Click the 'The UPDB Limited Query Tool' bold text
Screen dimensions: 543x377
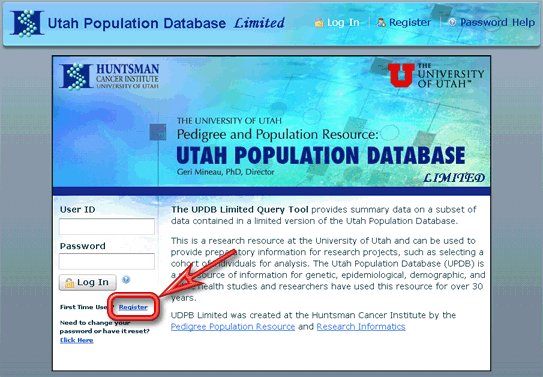coord(240,209)
